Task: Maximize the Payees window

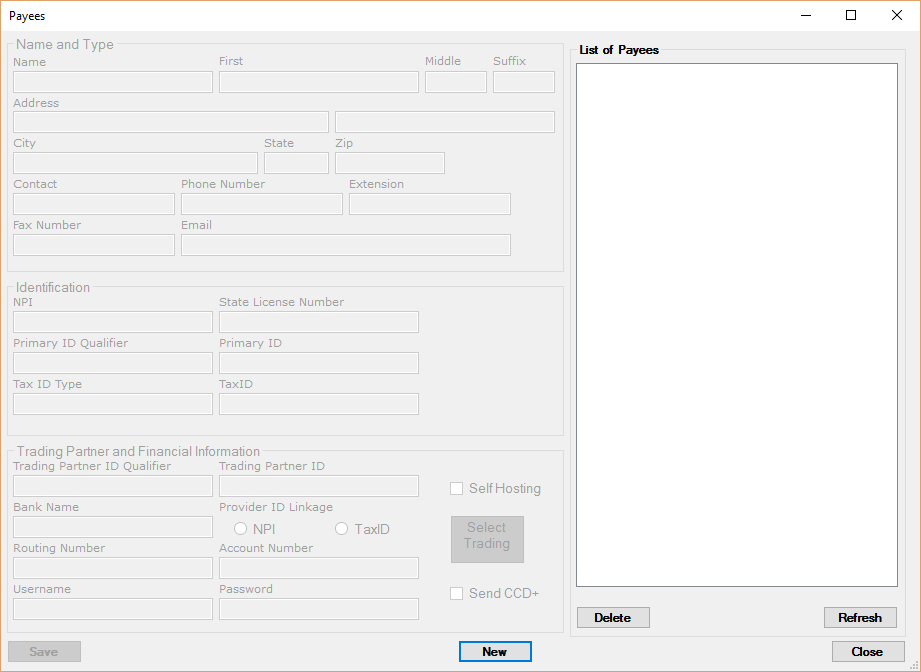Action: point(851,15)
